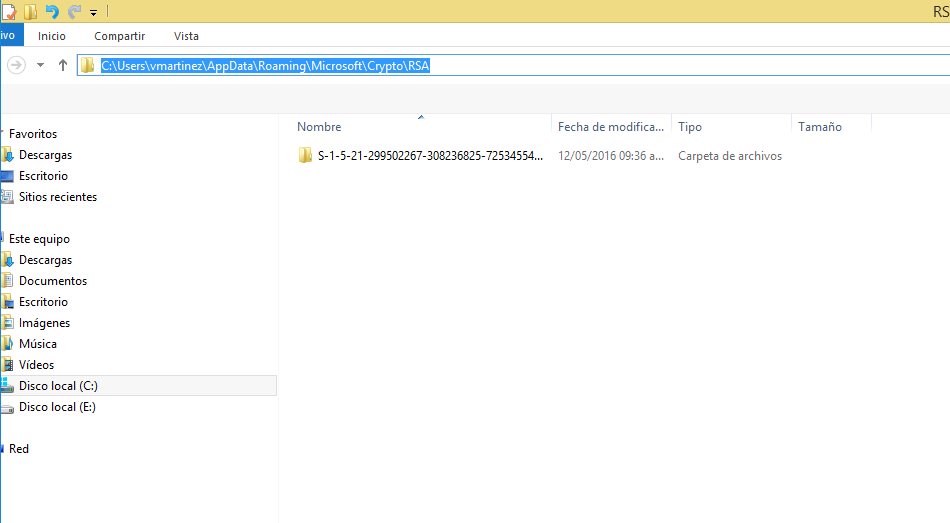This screenshot has height=523, width=950.
Task: Click the Documentos folder icon
Action: pos(7,281)
